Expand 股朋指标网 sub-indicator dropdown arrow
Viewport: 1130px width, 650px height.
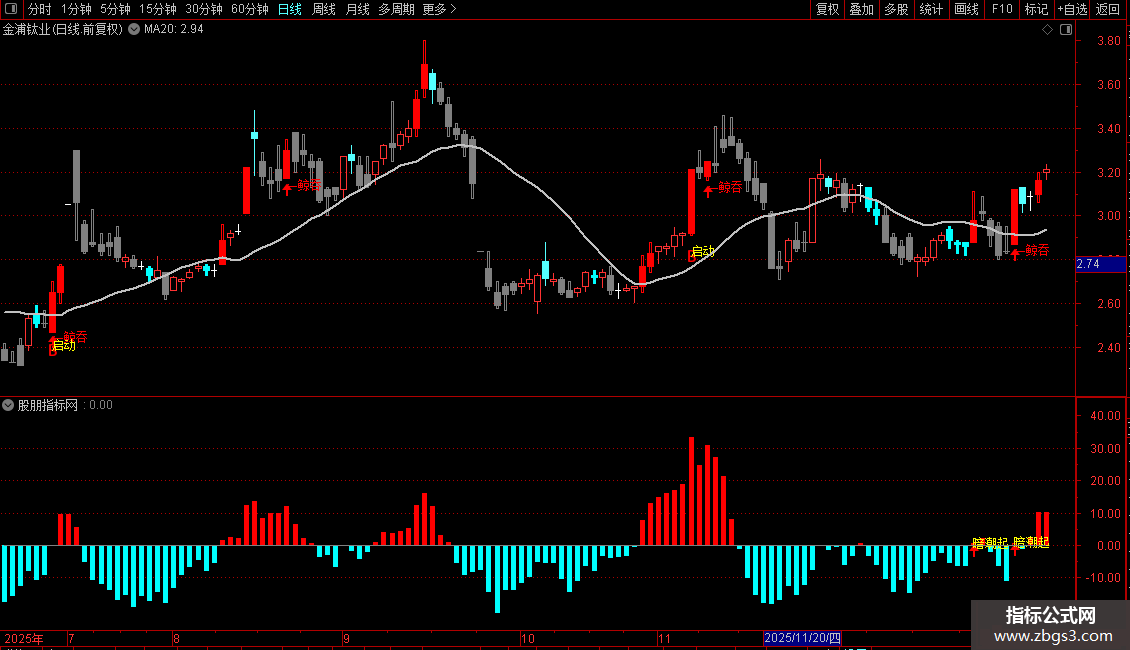tap(8, 405)
